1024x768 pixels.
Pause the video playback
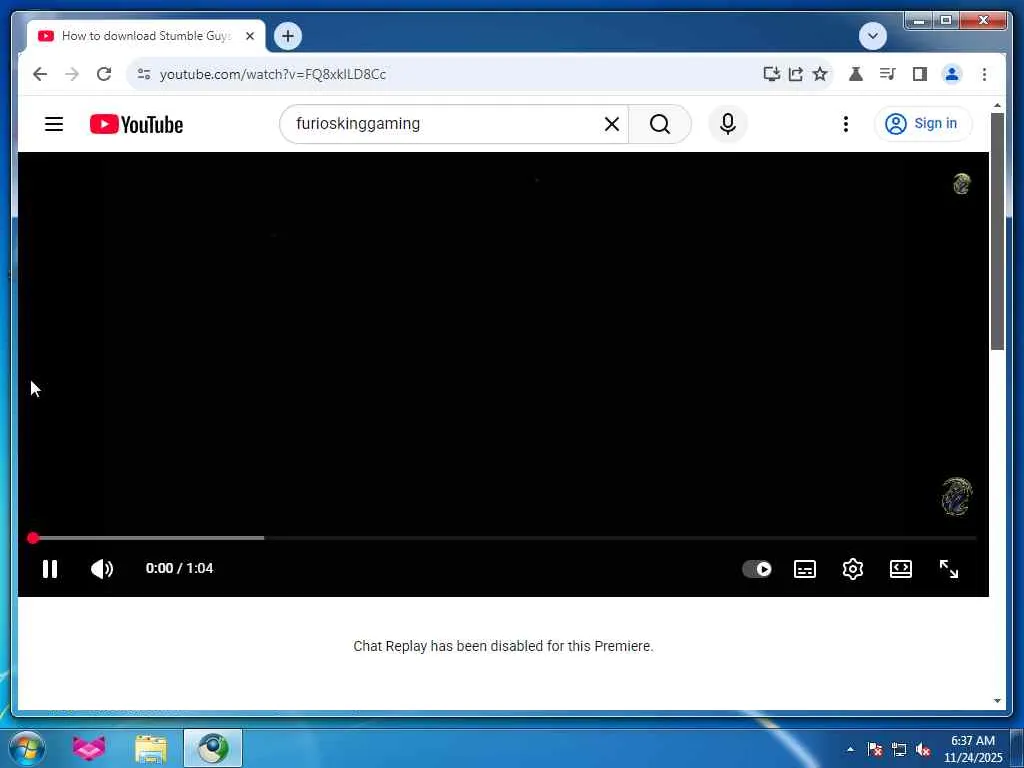pyautogui.click(x=50, y=569)
